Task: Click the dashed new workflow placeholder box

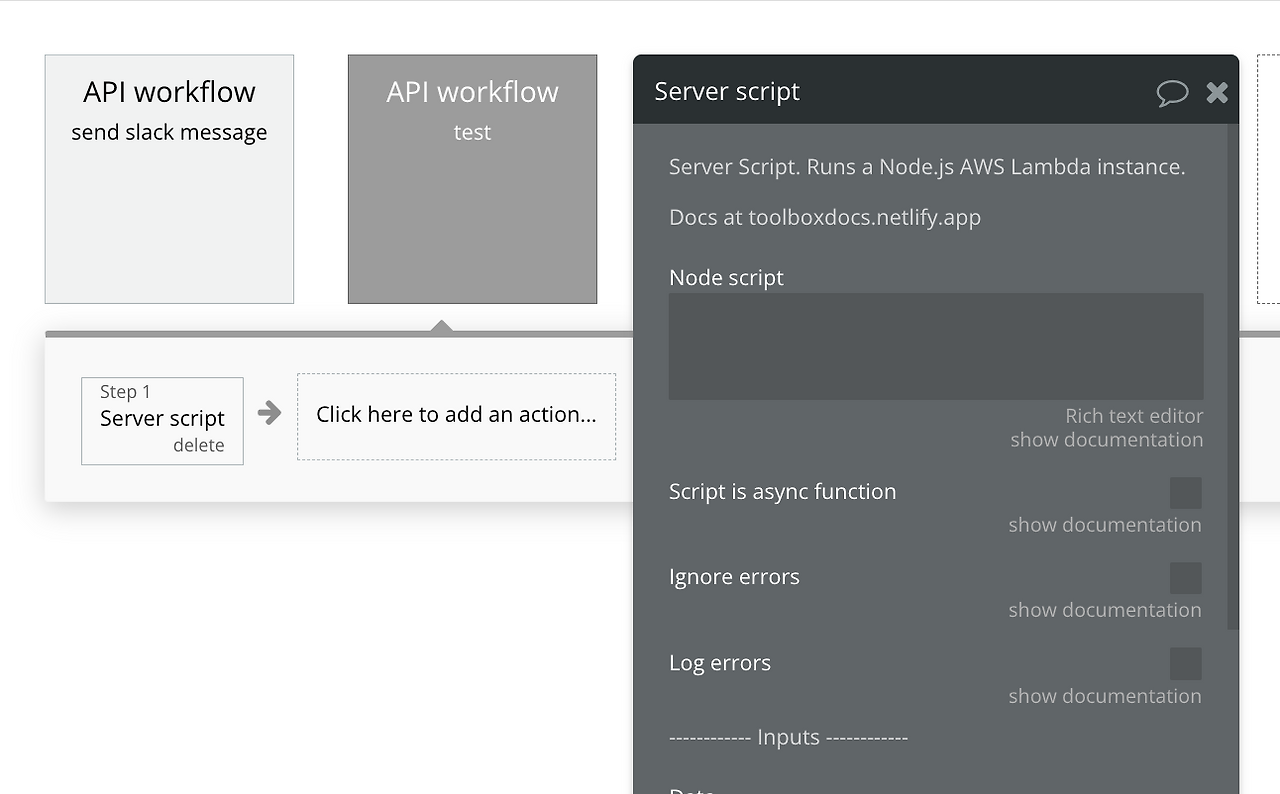Action: pos(1268,179)
